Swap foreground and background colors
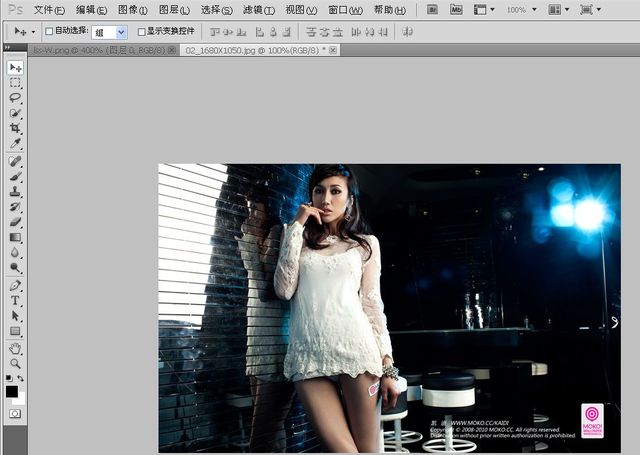The height and width of the screenshot is (455, 640). pos(20,378)
